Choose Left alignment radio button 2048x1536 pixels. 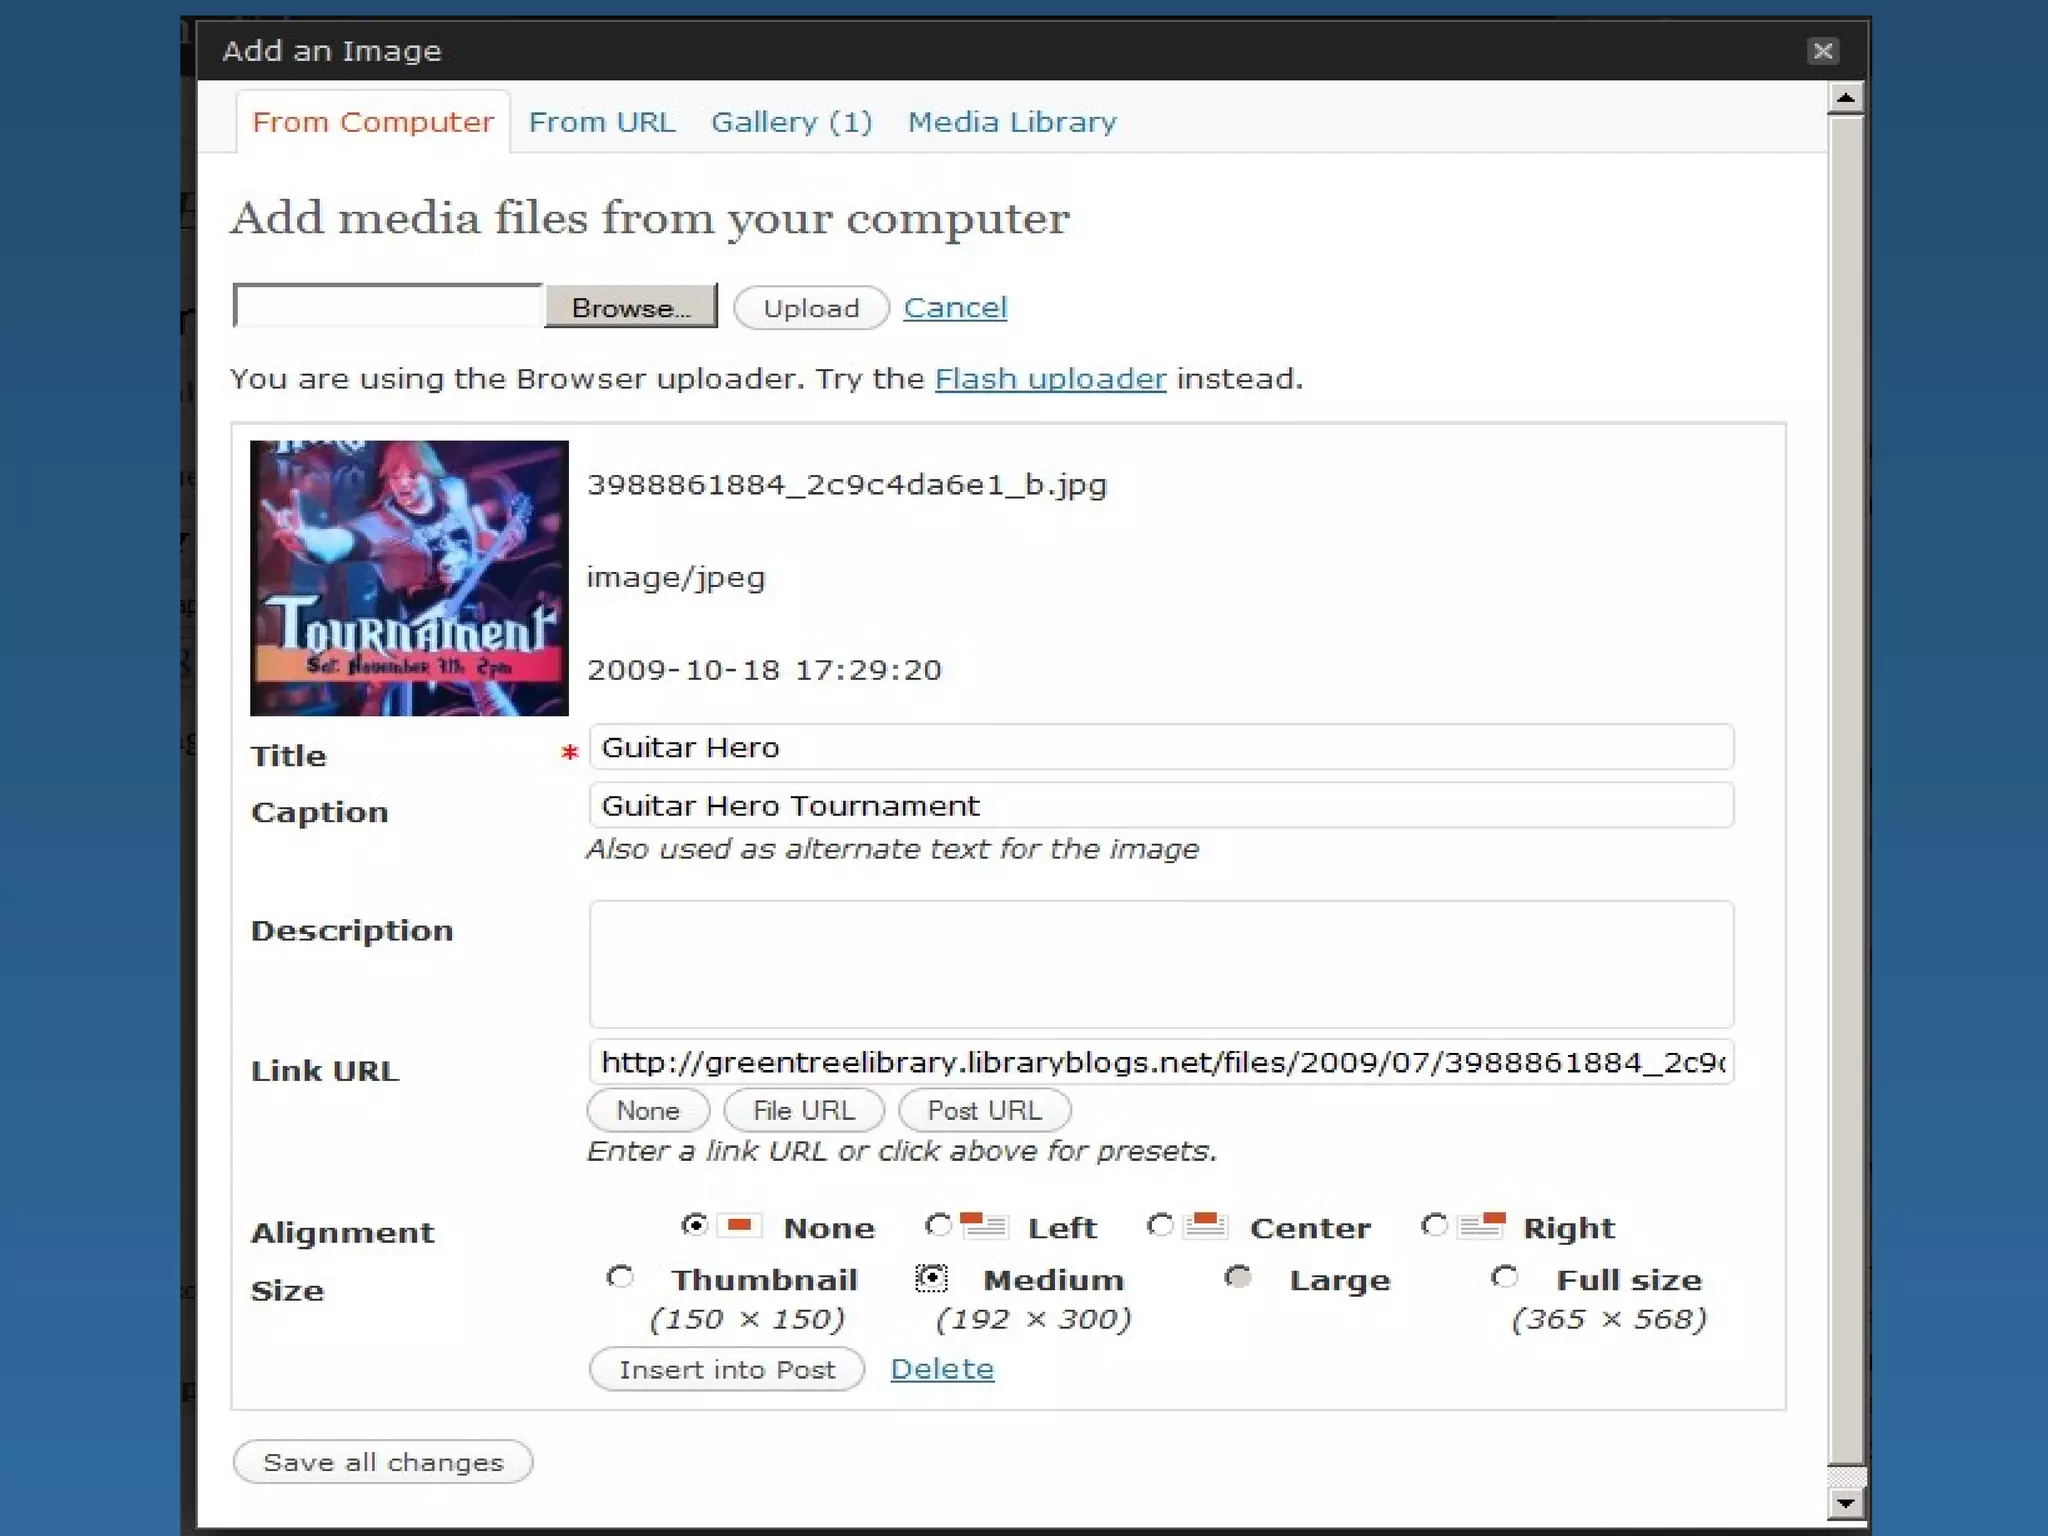click(x=938, y=1225)
